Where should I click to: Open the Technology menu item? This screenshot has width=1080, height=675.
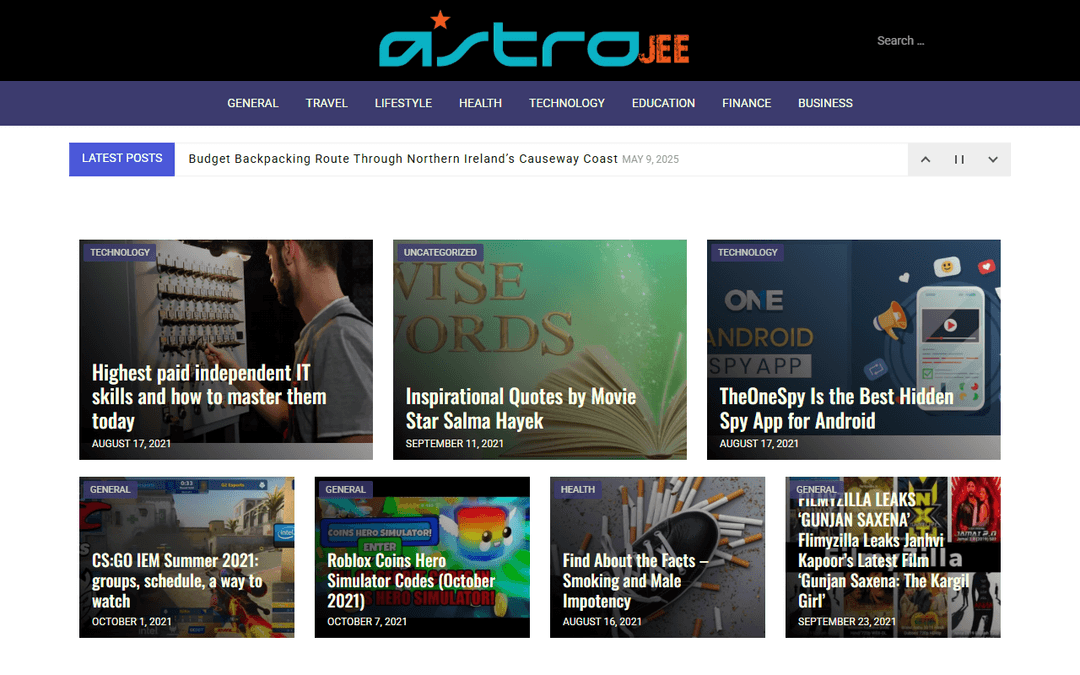click(x=567, y=103)
